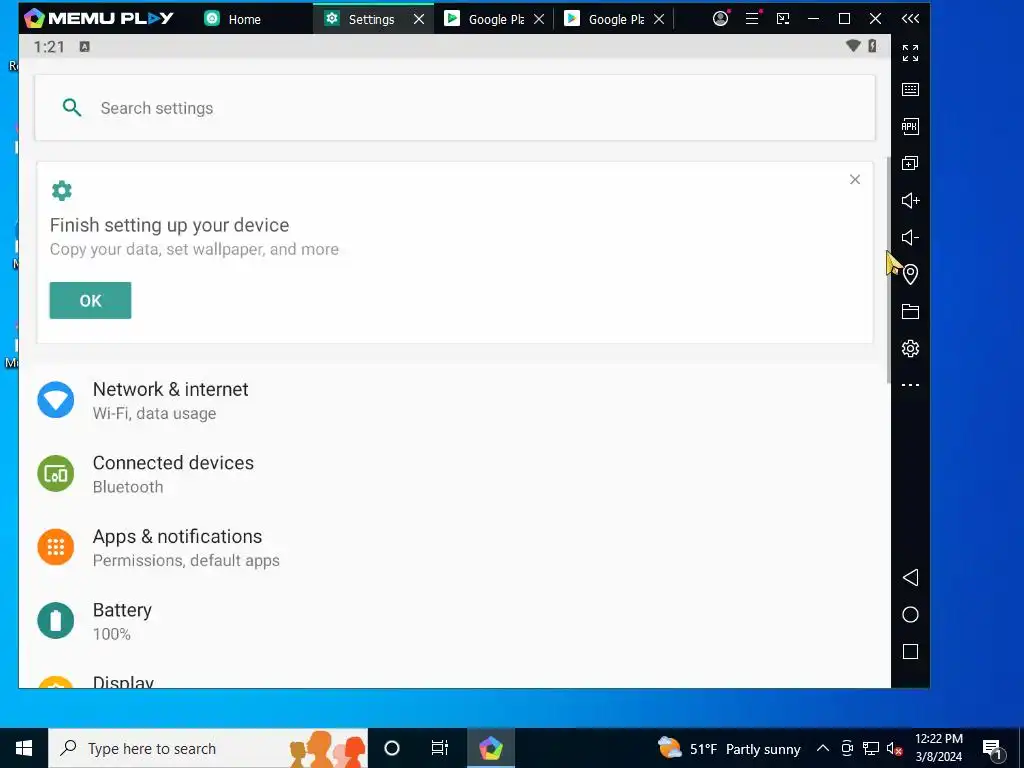Open the key mapping keyboard icon
The image size is (1024, 768).
pyautogui.click(x=910, y=89)
